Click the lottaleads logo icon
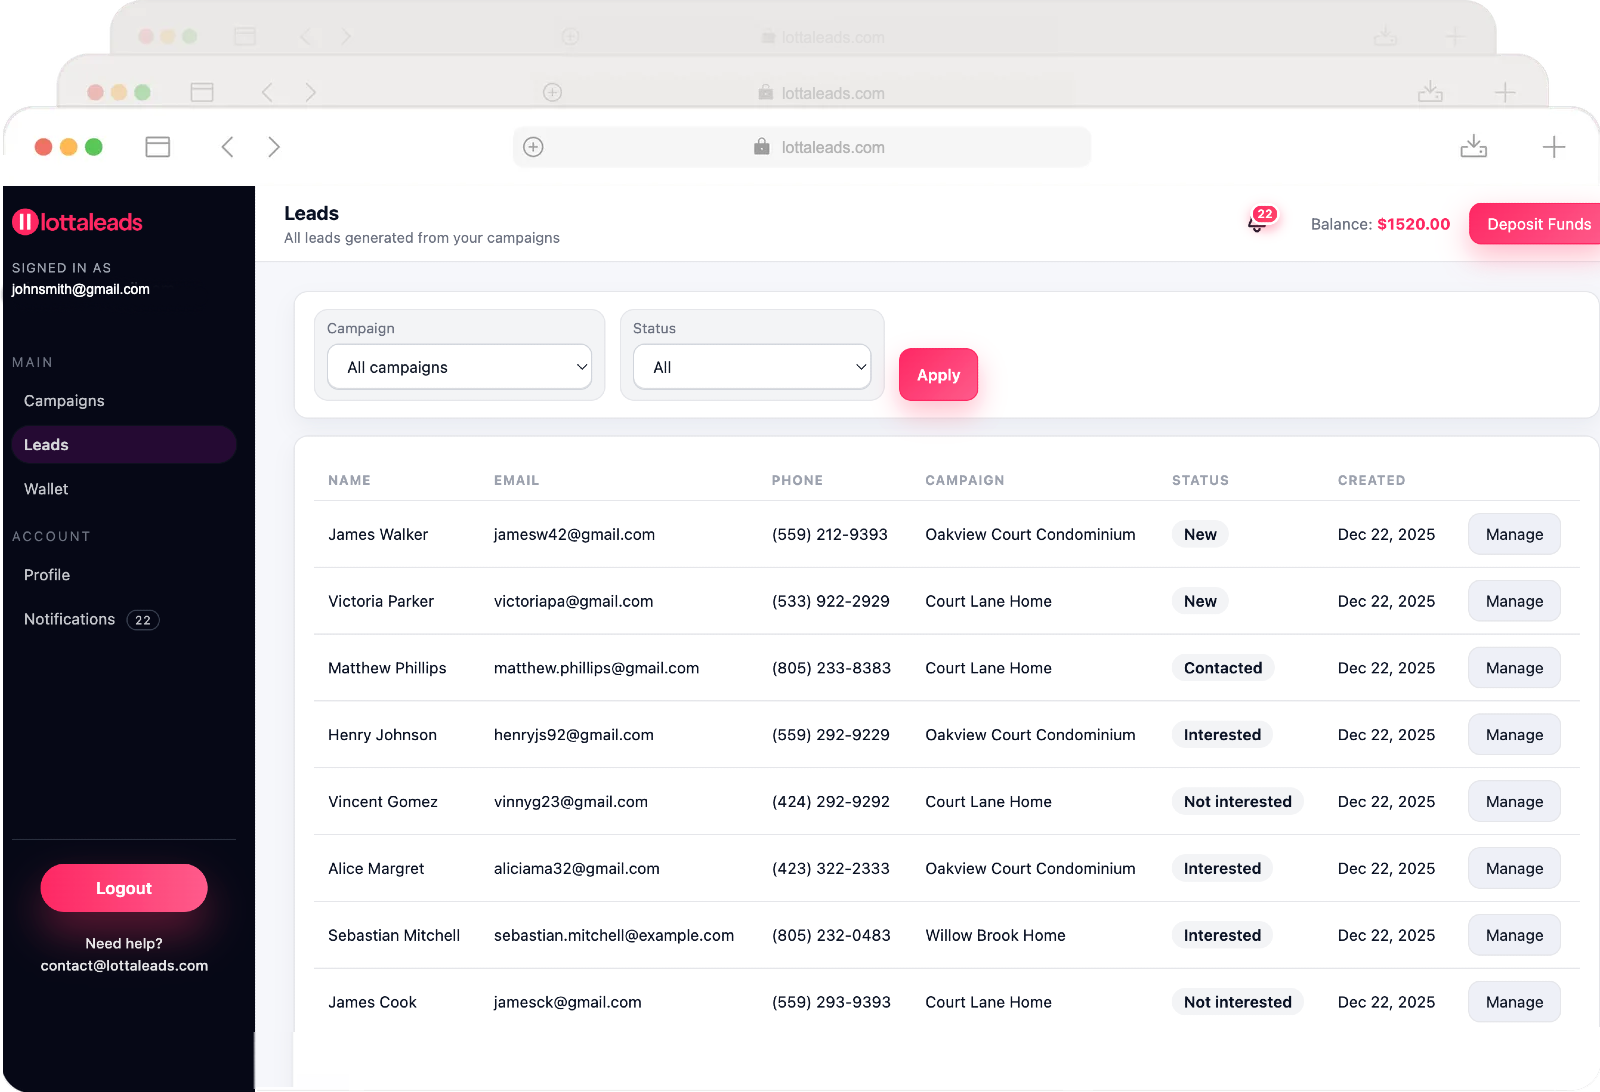The height and width of the screenshot is (1092, 1600). (x=25, y=222)
